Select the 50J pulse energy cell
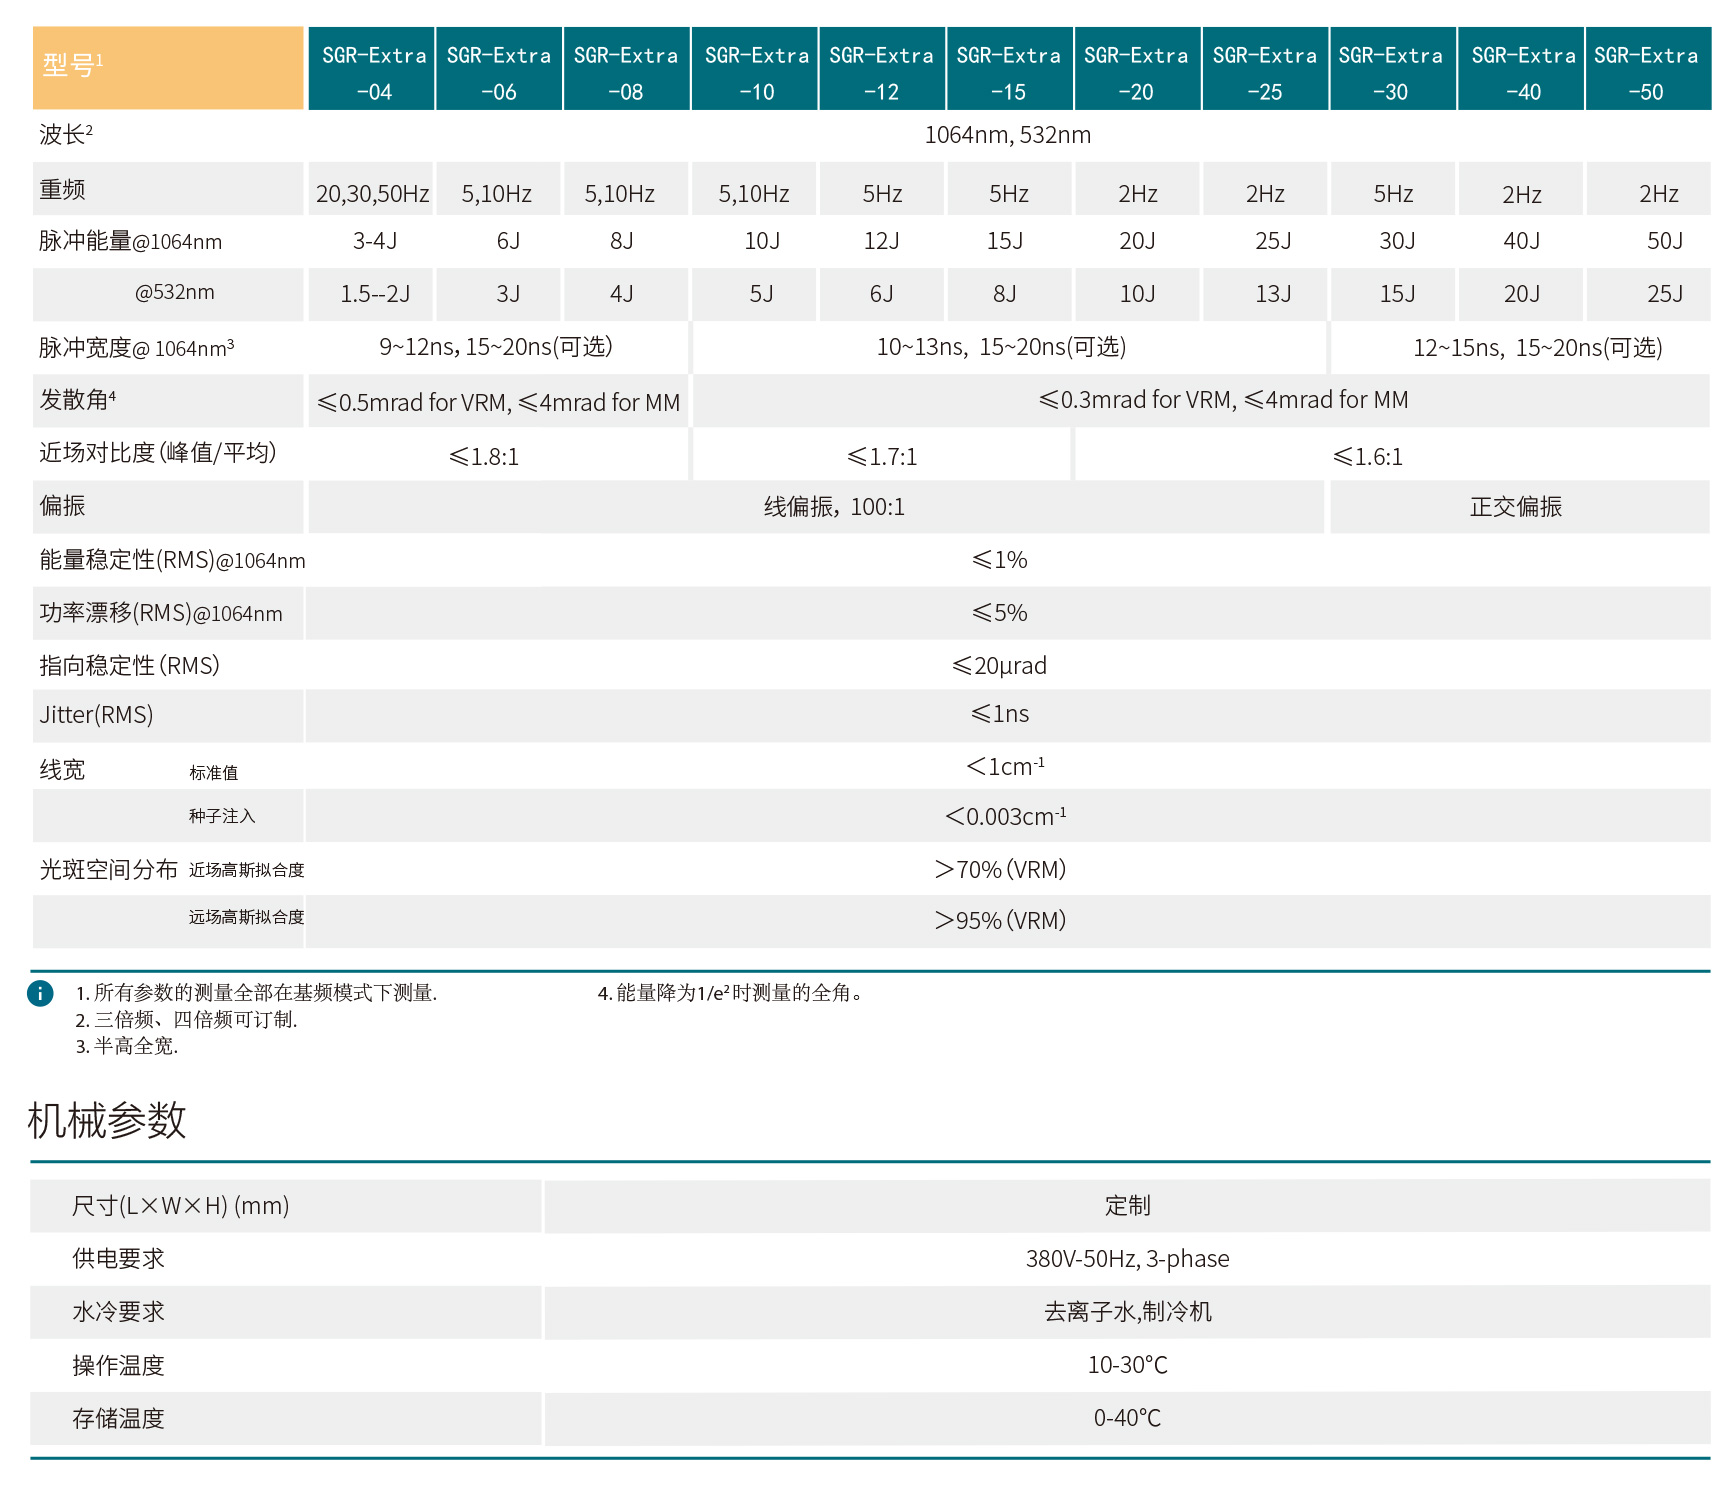 coord(1664,241)
